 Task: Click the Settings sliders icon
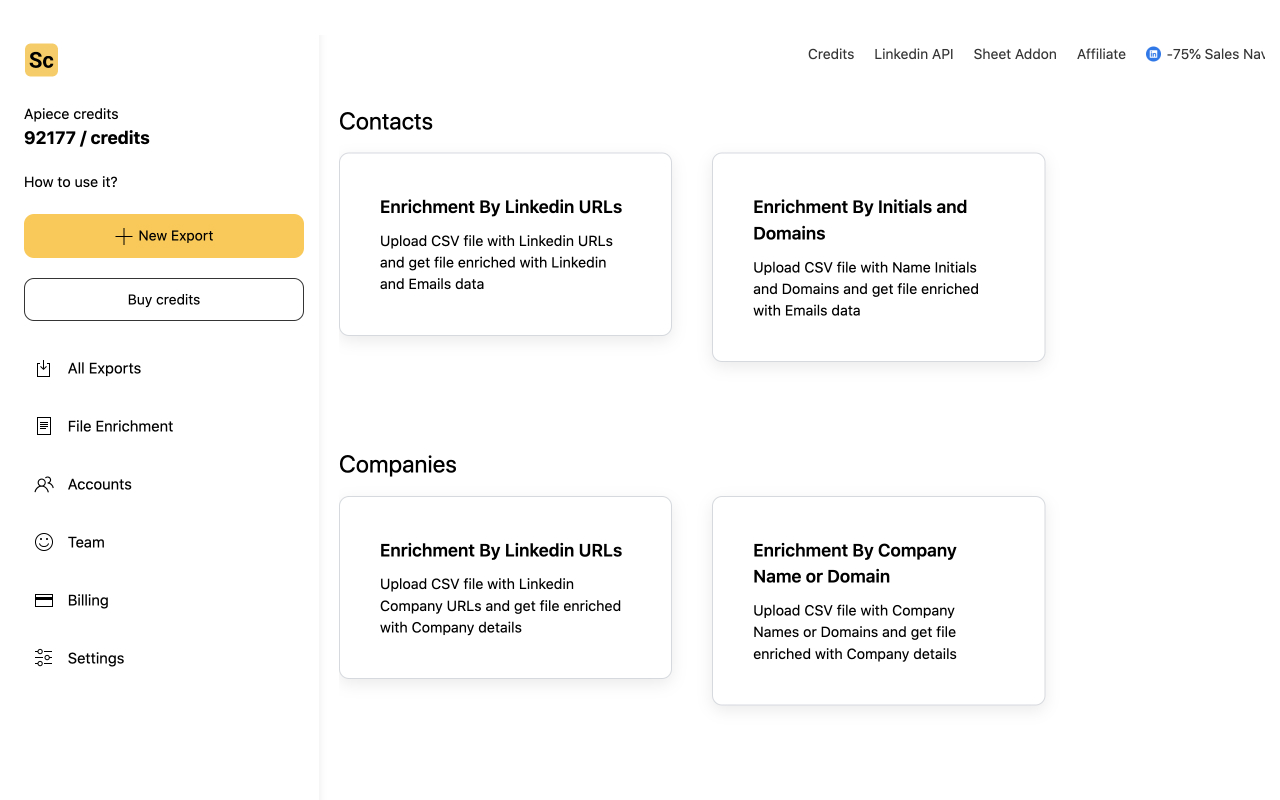pyautogui.click(x=43, y=658)
